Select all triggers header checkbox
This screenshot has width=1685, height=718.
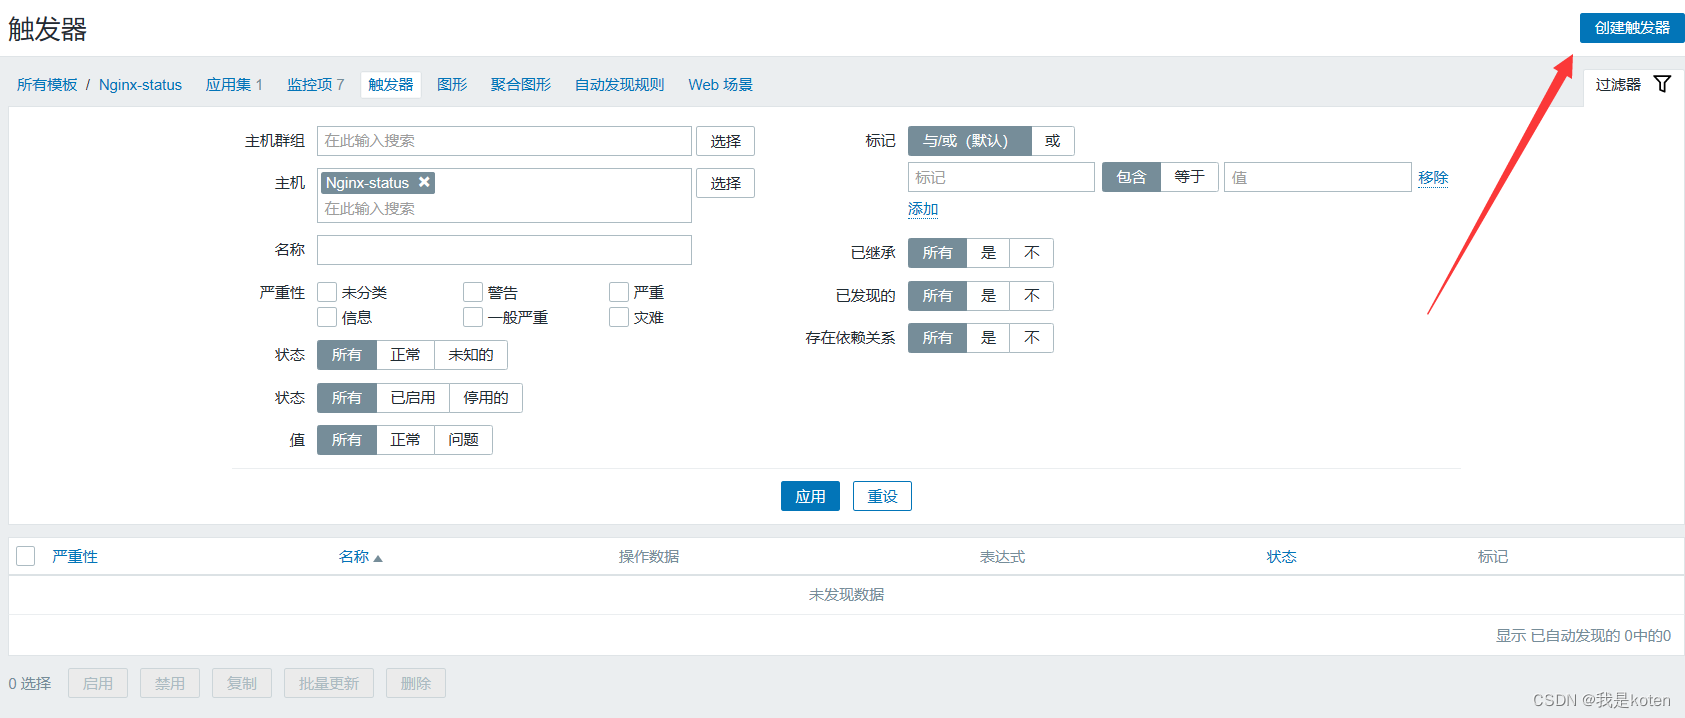pos(26,556)
